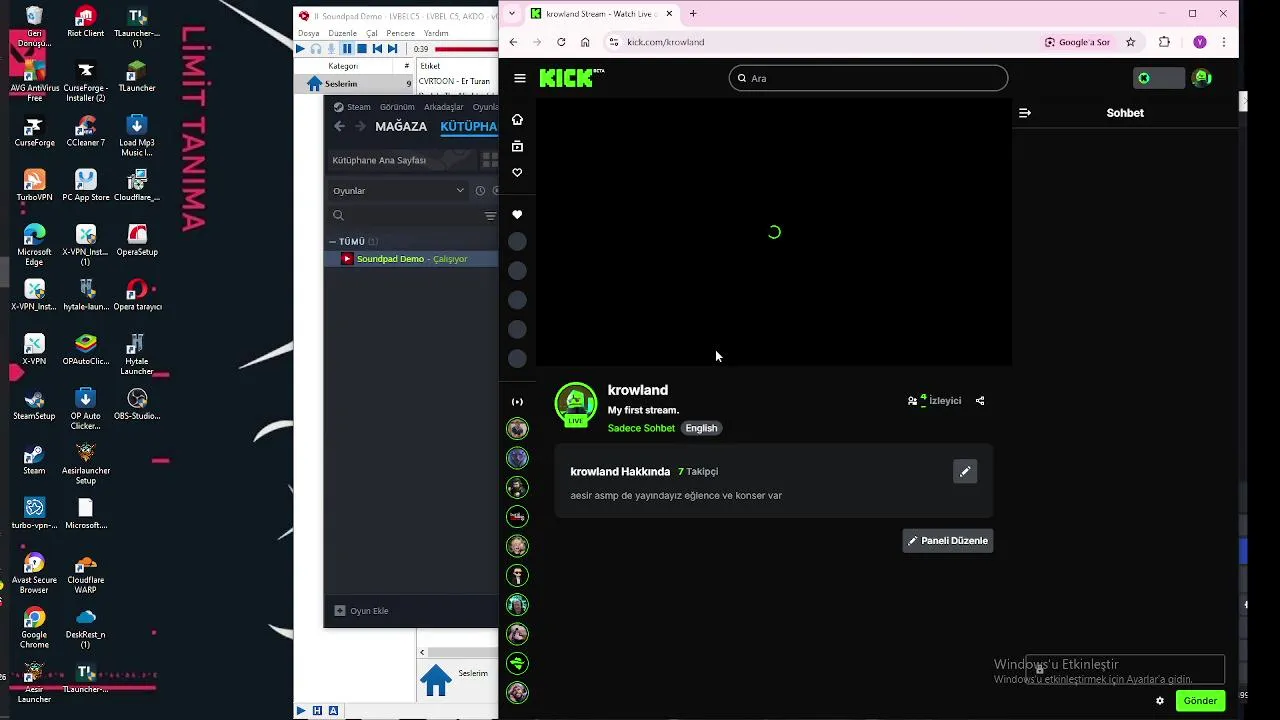Open the Chrome three-dot menu

click(1224, 42)
